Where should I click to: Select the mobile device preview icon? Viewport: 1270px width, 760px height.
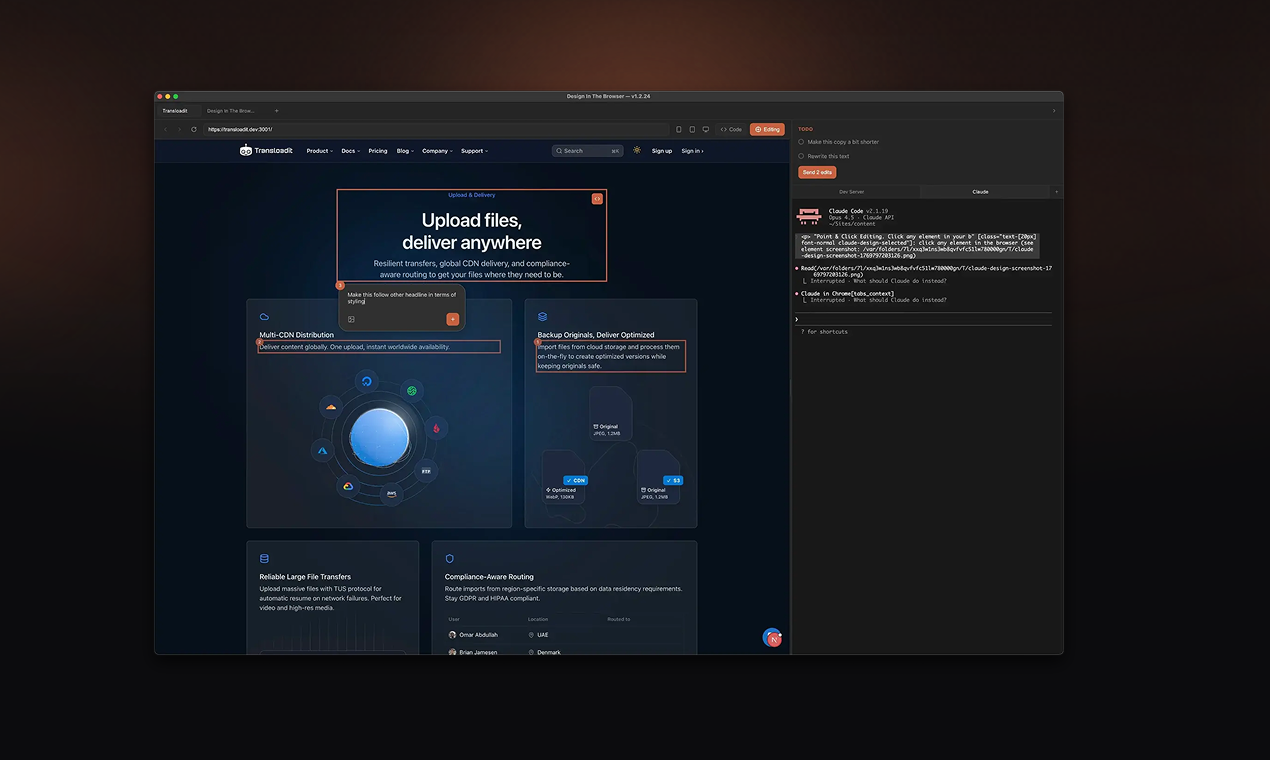coord(678,129)
